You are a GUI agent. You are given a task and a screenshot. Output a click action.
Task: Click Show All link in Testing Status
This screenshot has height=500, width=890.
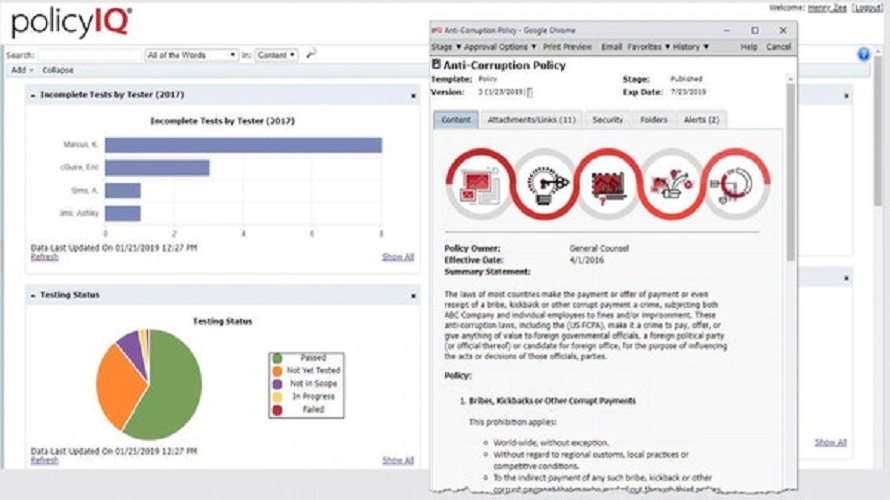pos(398,460)
